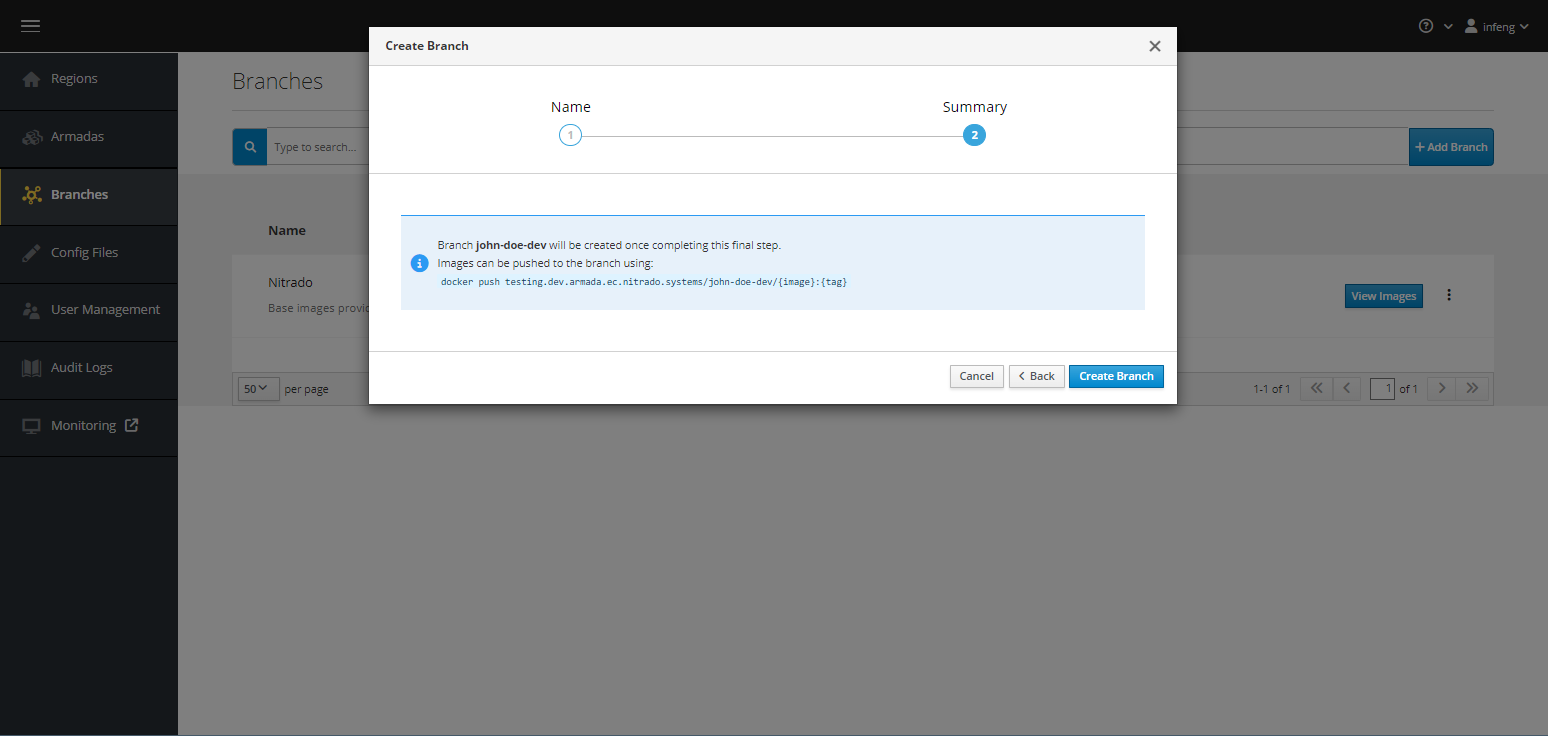Click View Images for Nitrado
Viewport: 1548px width, 736px height.
1383,296
